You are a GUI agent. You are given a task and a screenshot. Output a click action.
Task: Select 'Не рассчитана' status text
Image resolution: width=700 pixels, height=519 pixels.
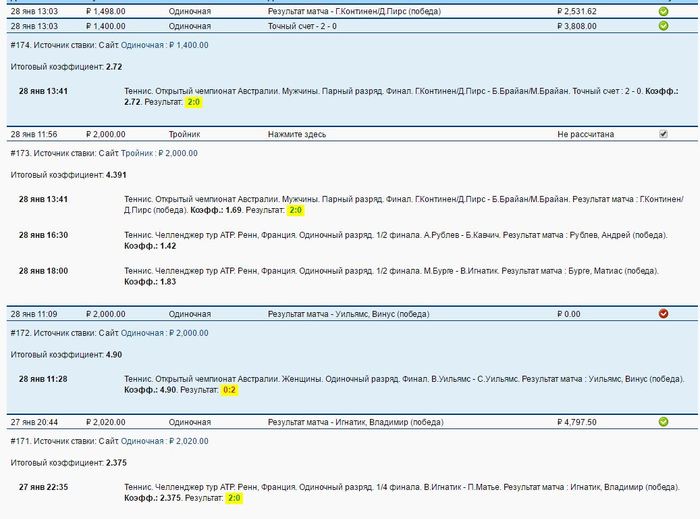point(585,134)
